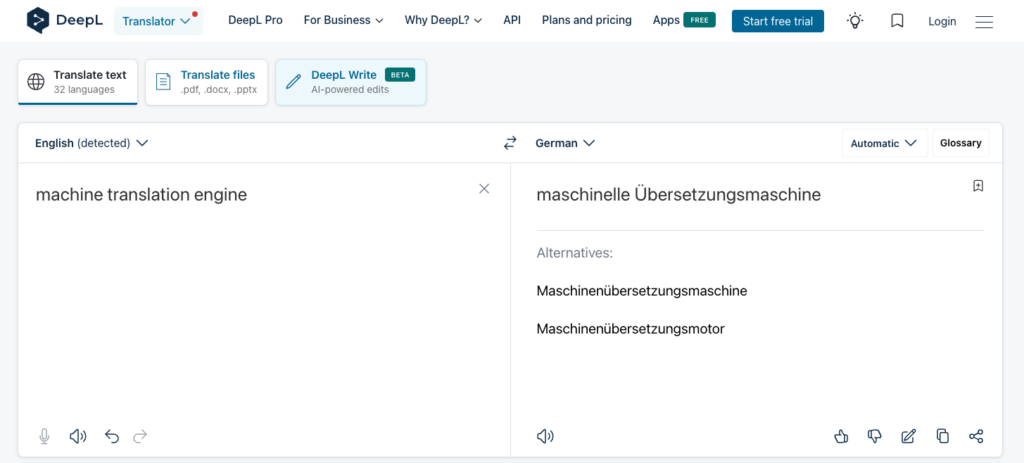This screenshot has height=463, width=1024.
Task: Click the DeepL logo
Action: (x=64, y=21)
